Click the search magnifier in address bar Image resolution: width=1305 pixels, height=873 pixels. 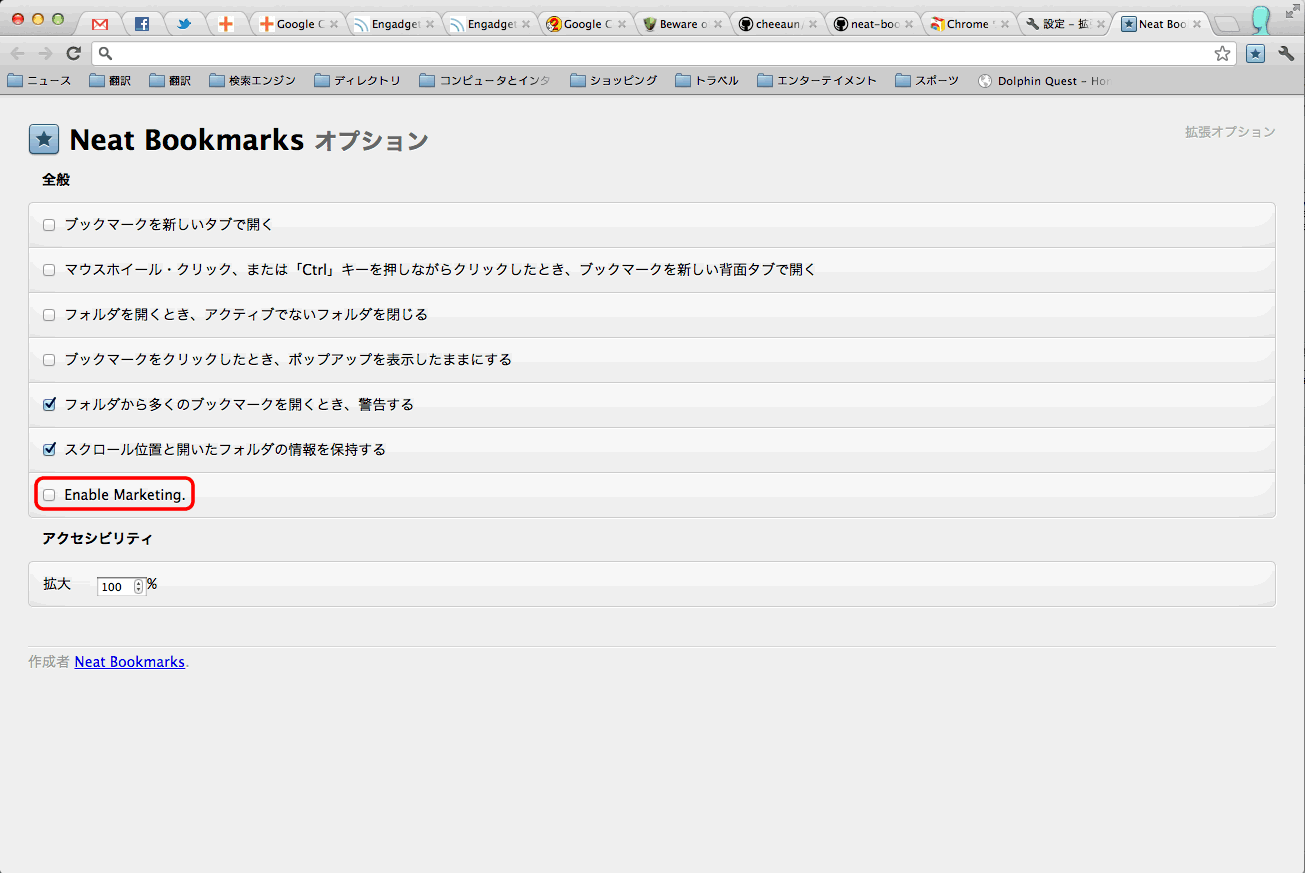tap(106, 54)
